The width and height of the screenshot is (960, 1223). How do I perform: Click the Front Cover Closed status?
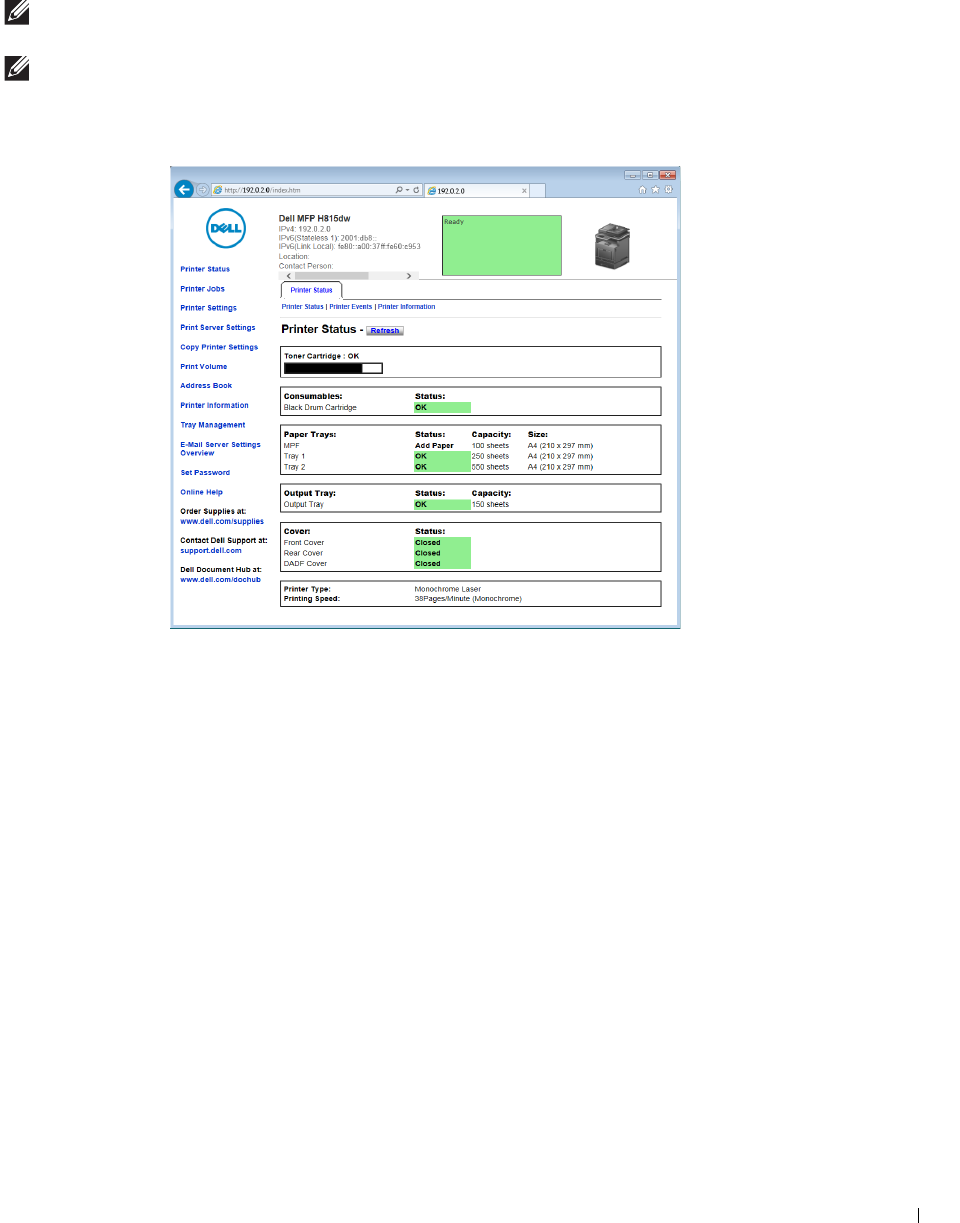click(442, 543)
